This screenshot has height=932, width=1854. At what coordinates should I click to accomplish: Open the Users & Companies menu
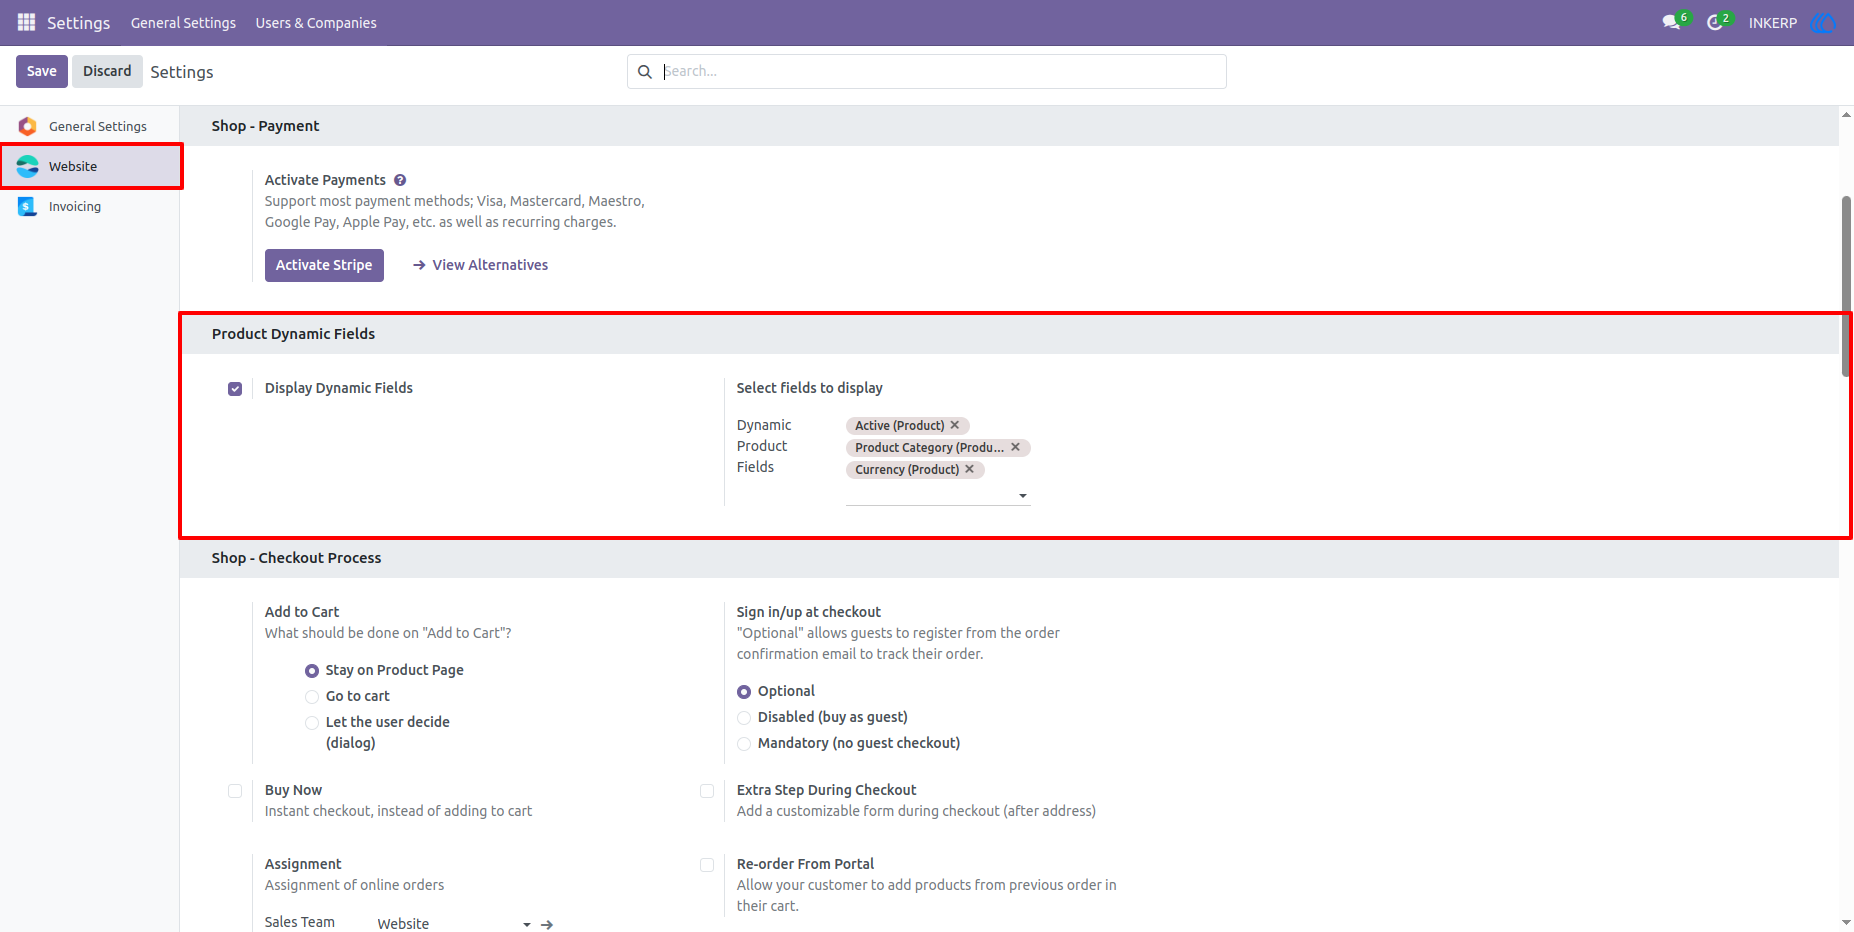316,23
